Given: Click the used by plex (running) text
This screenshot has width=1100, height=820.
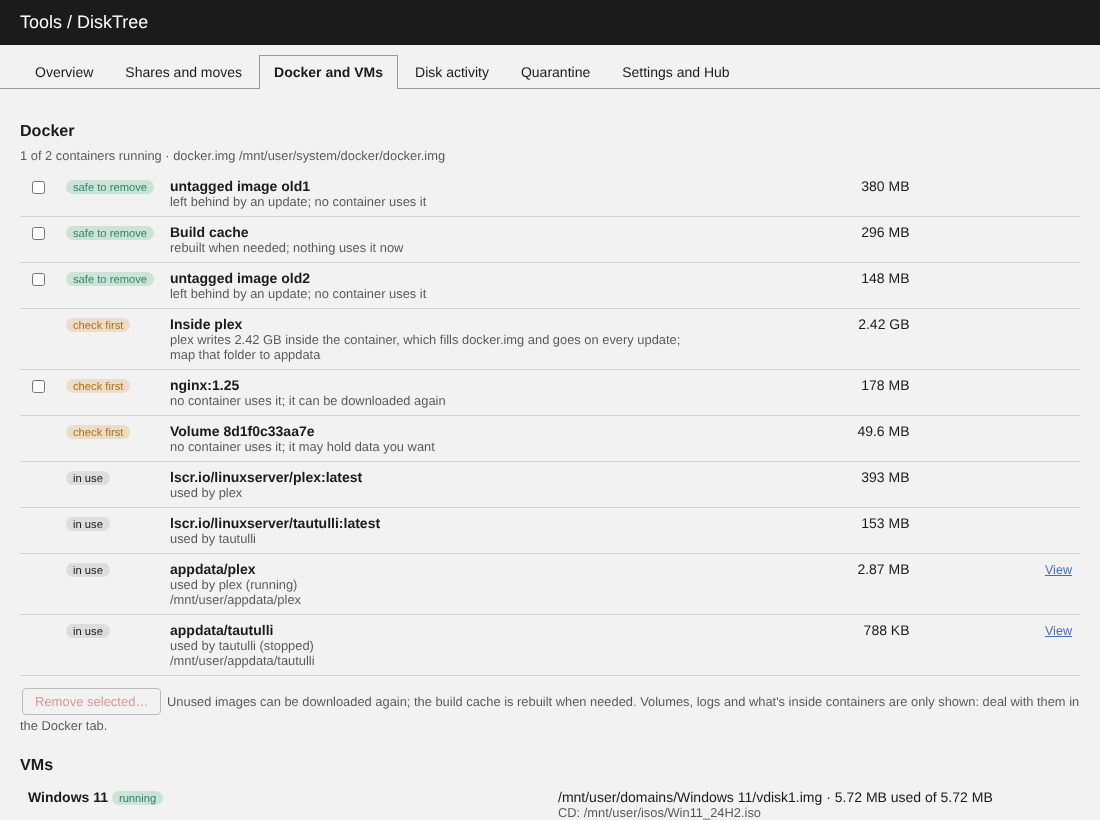Looking at the screenshot, I should point(234,584).
